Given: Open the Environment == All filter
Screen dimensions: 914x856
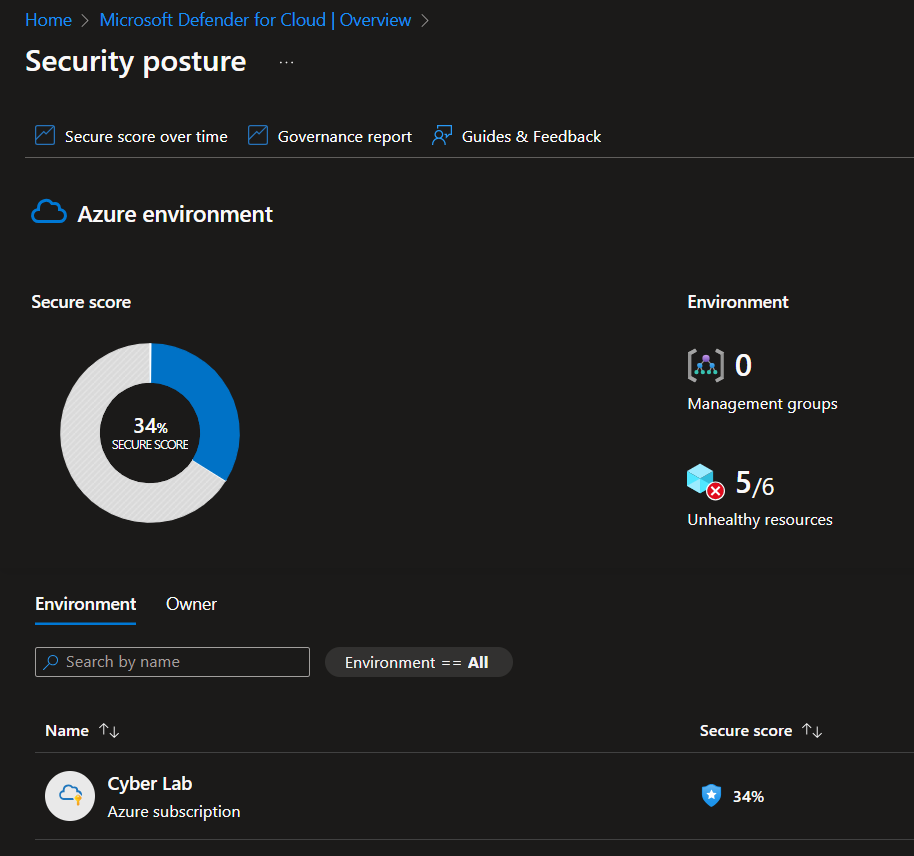Looking at the screenshot, I should pyautogui.click(x=419, y=662).
